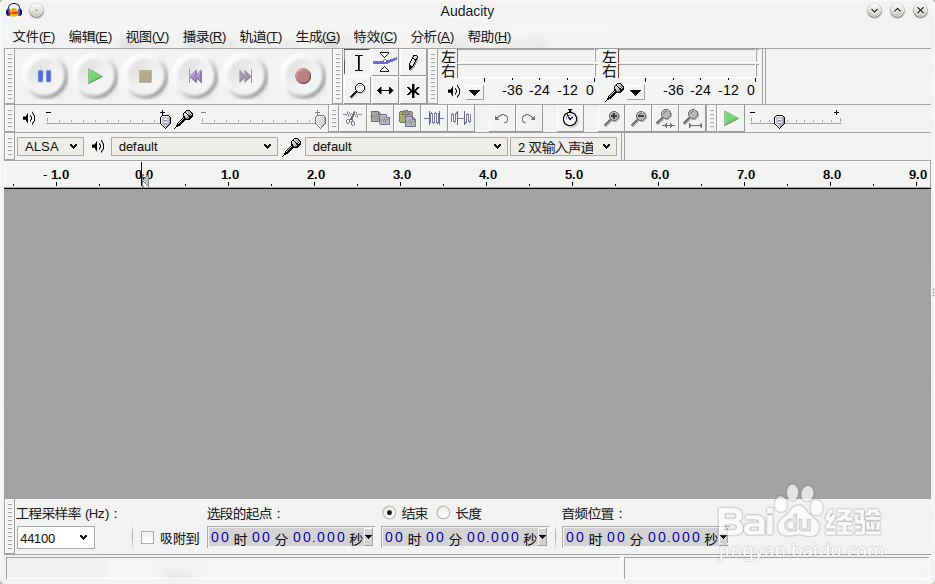
Task: Open the ALSA audio host dropdown
Action: click(49, 147)
